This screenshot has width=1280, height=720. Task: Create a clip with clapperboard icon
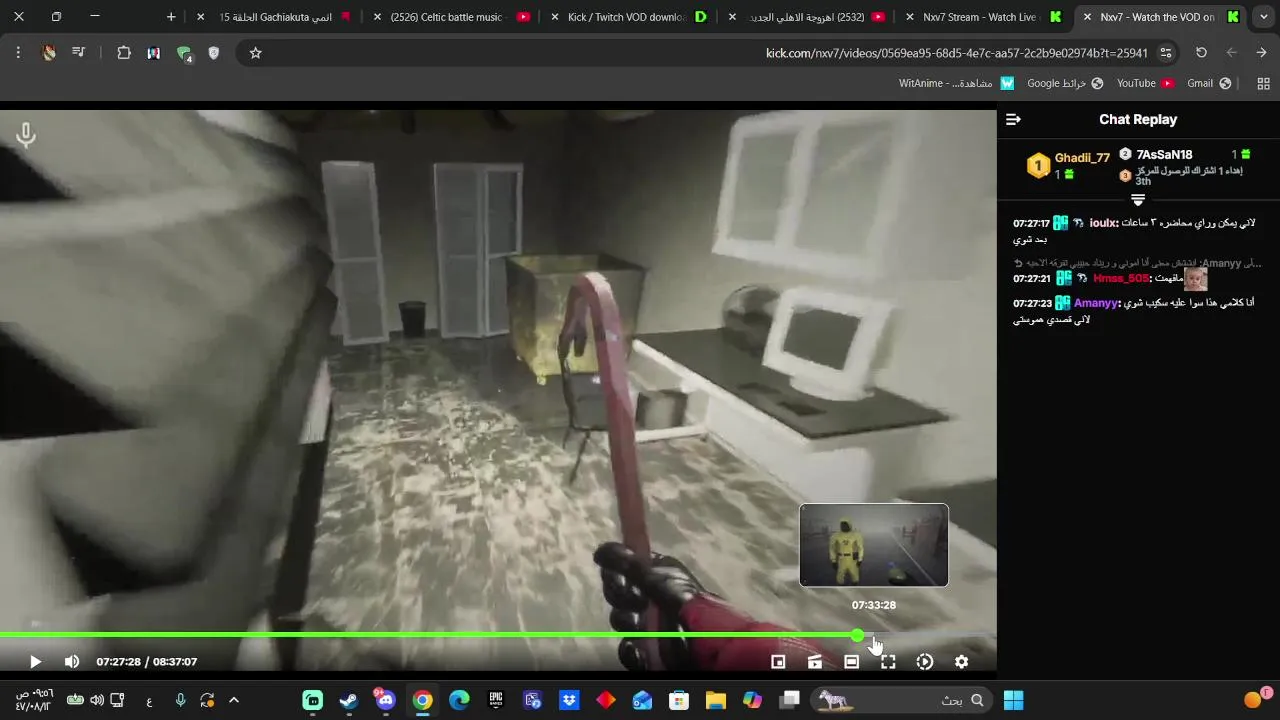815,662
